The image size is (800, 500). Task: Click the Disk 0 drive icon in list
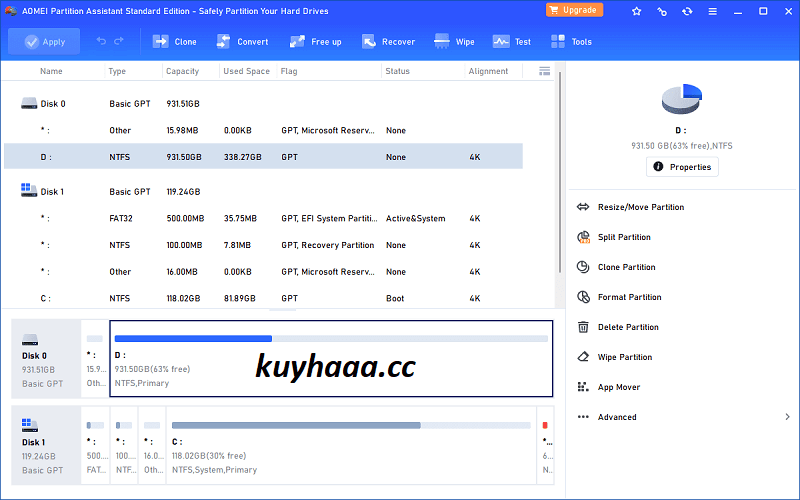coord(29,104)
